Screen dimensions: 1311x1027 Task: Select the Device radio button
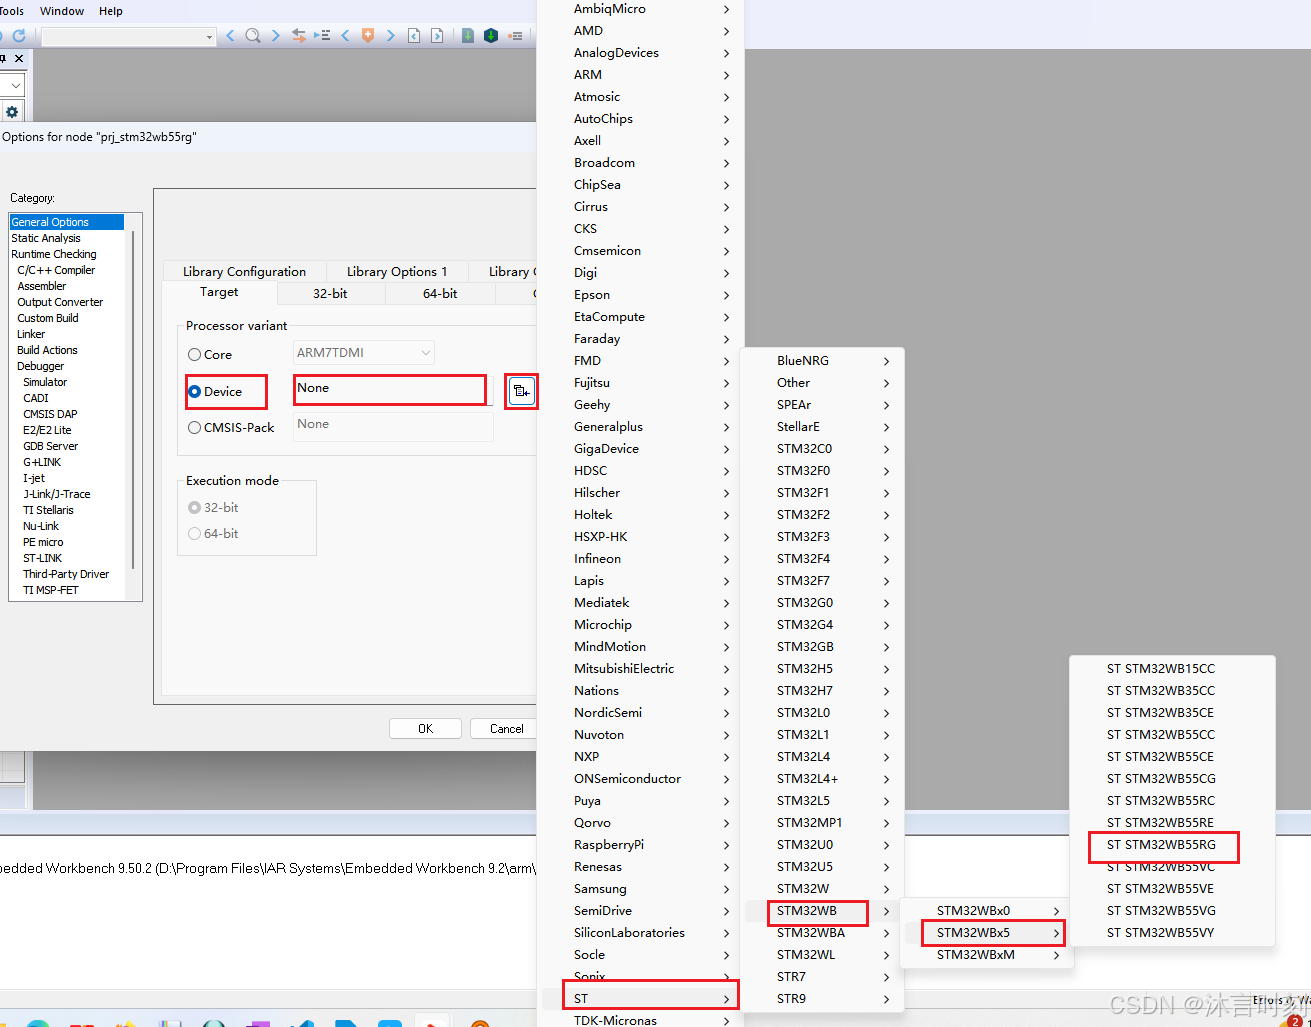[x=194, y=392]
